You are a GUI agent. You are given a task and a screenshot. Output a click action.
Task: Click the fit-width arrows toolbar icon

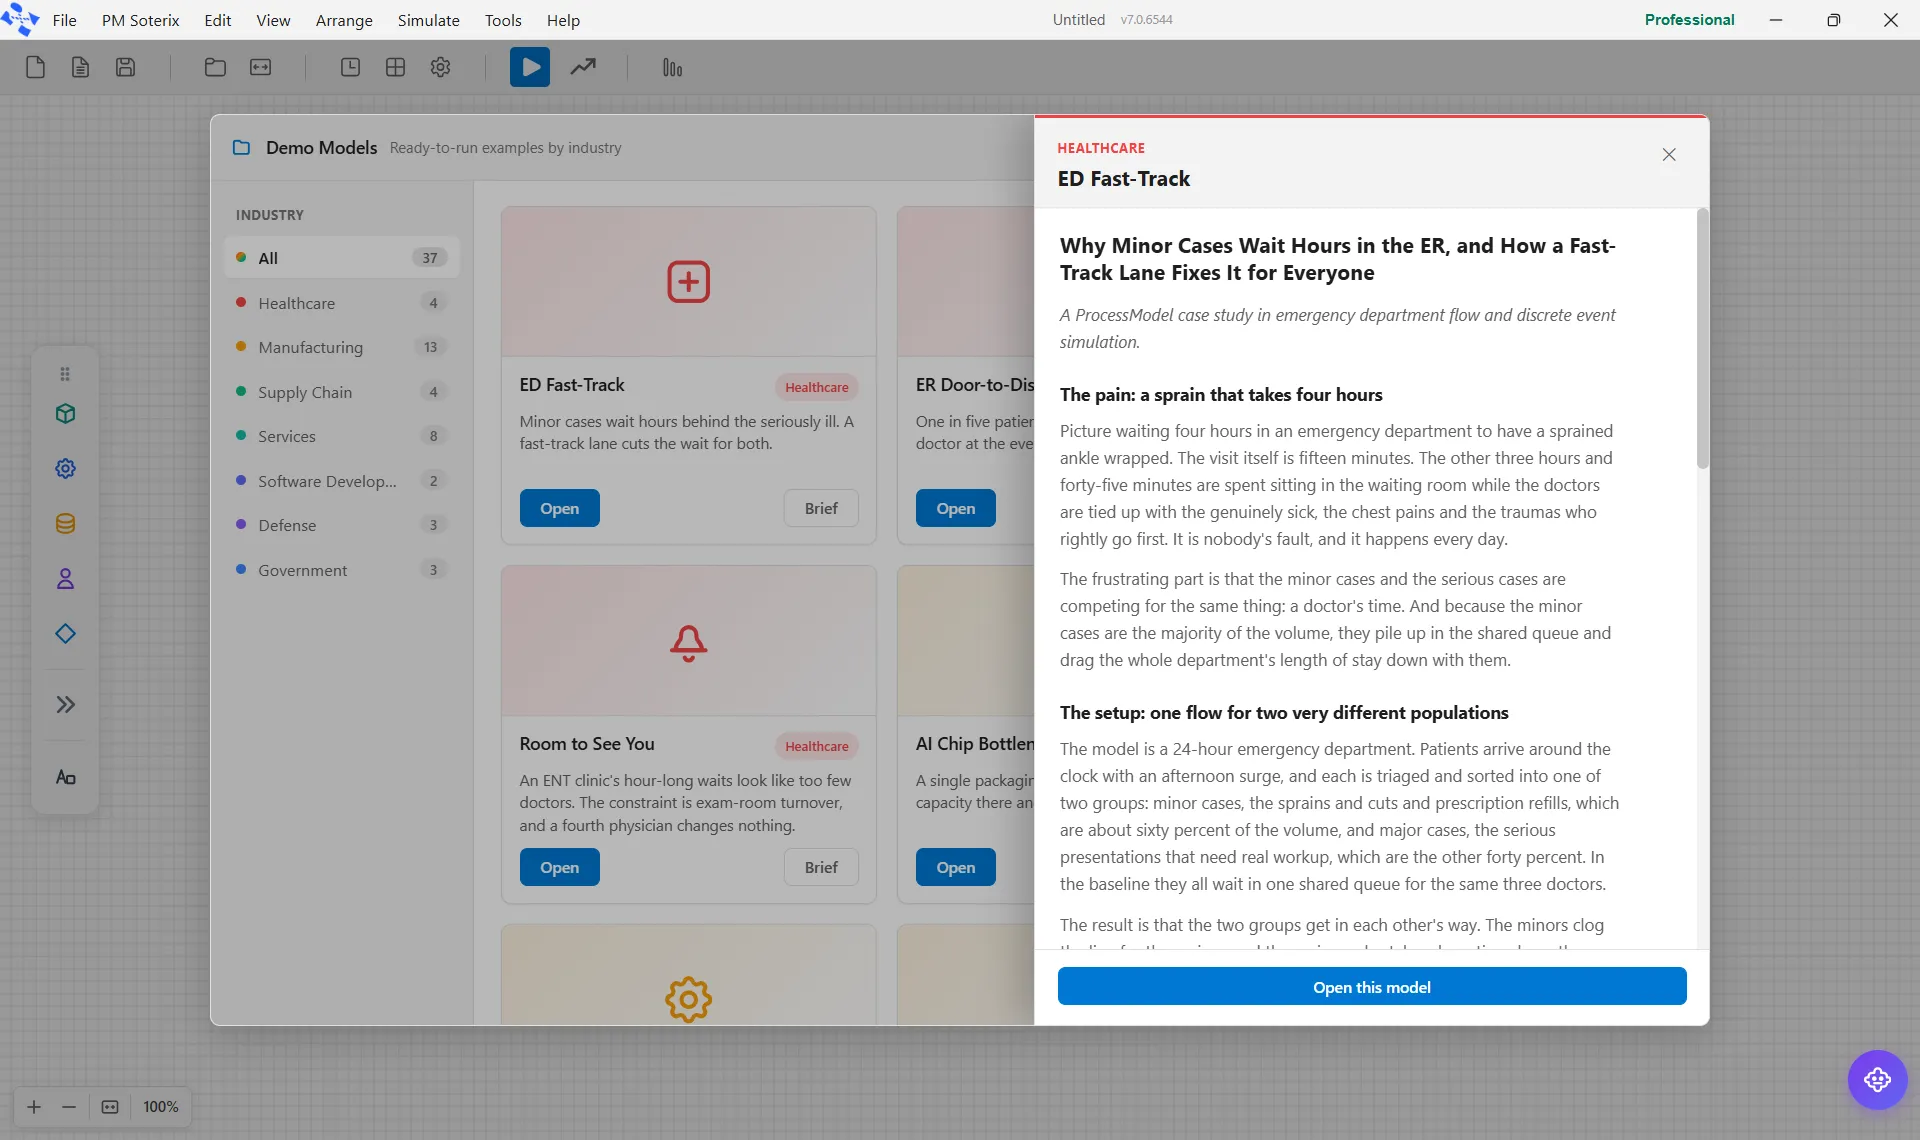point(260,67)
